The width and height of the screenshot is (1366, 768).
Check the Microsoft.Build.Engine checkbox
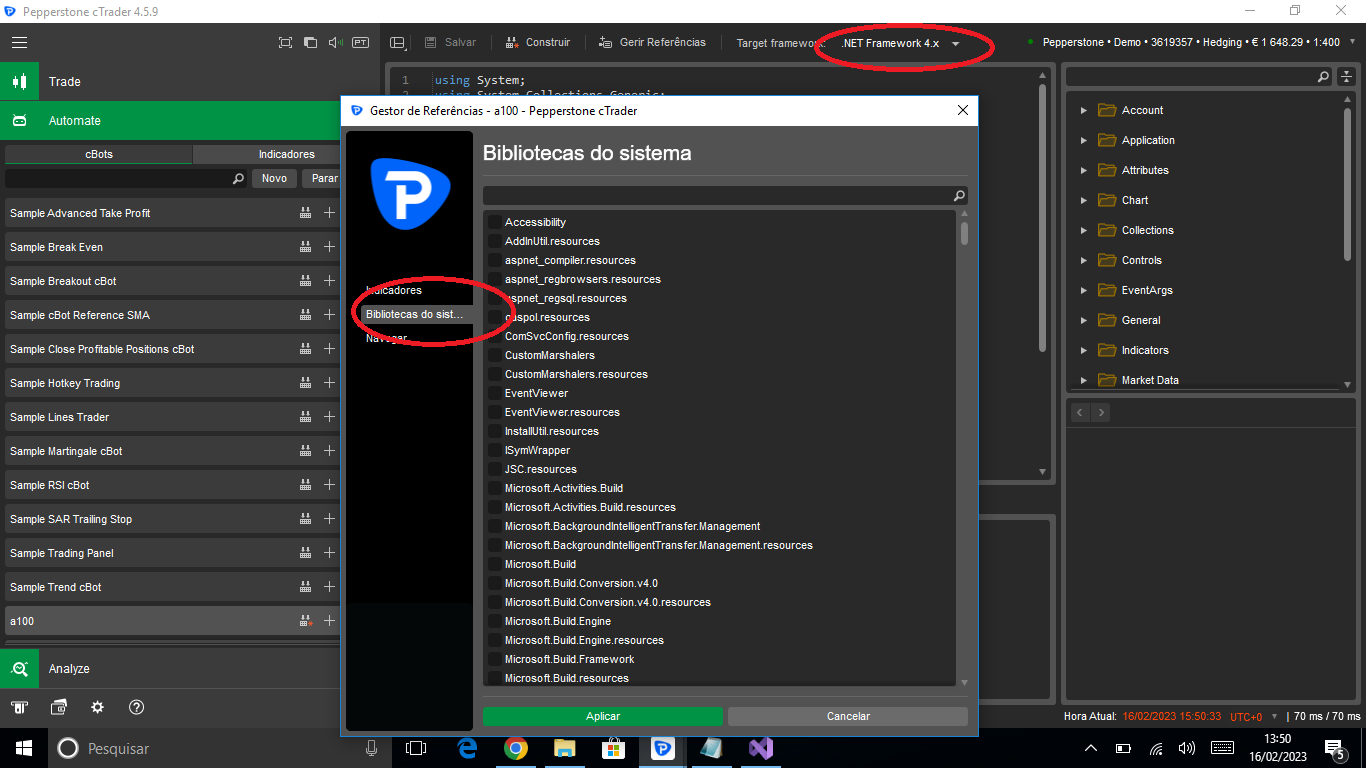(495, 621)
